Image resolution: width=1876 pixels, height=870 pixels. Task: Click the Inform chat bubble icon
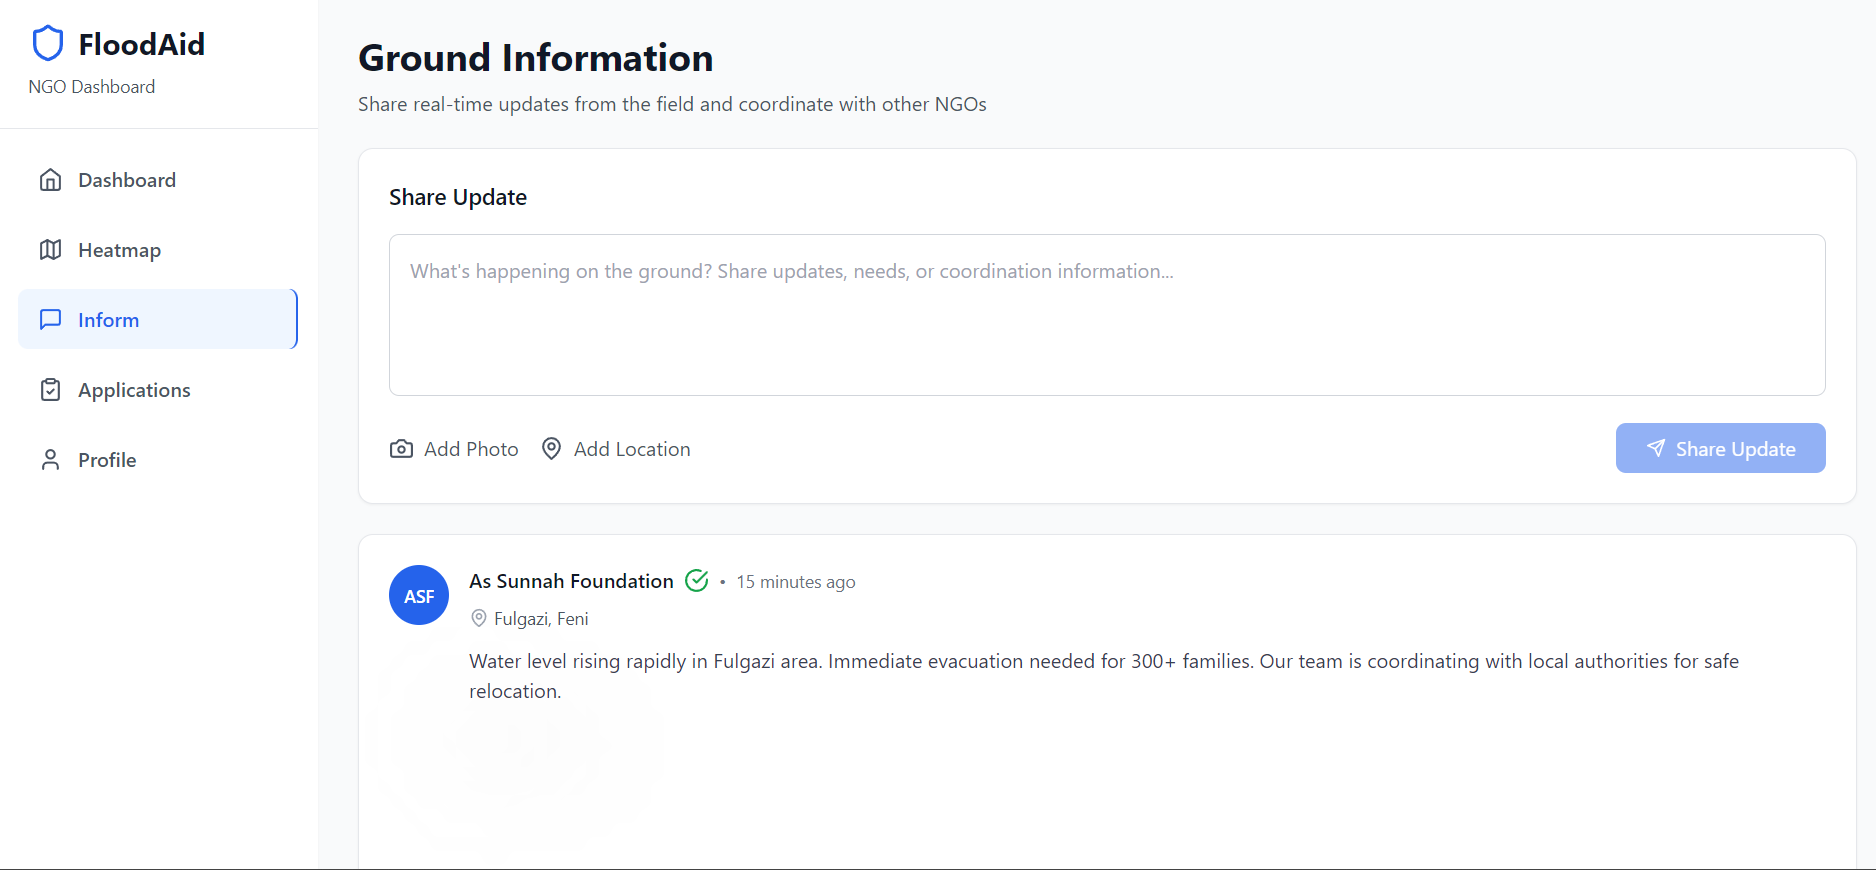point(50,320)
